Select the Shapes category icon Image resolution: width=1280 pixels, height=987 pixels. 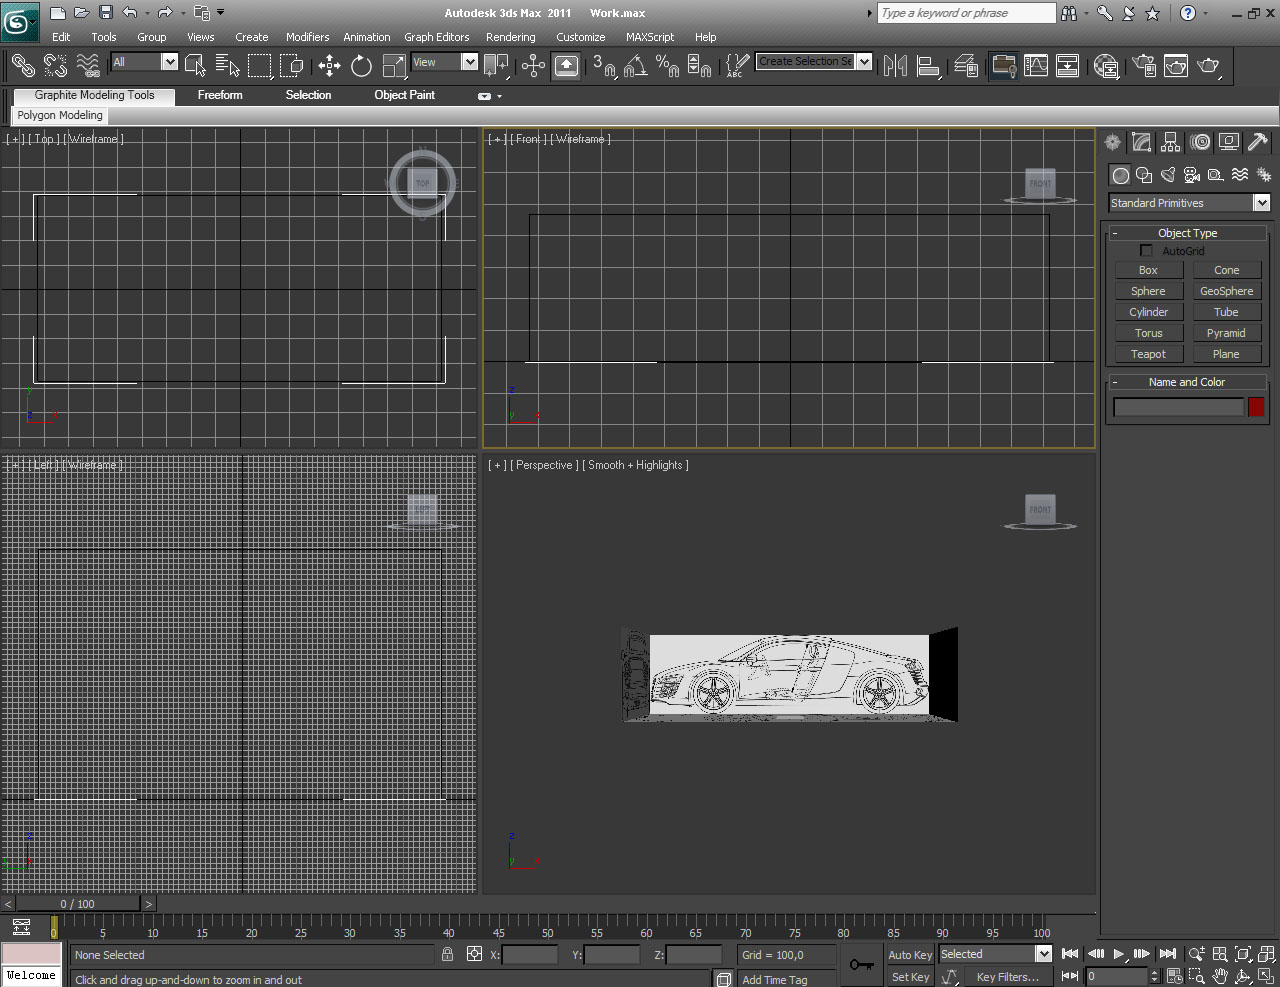(1144, 175)
